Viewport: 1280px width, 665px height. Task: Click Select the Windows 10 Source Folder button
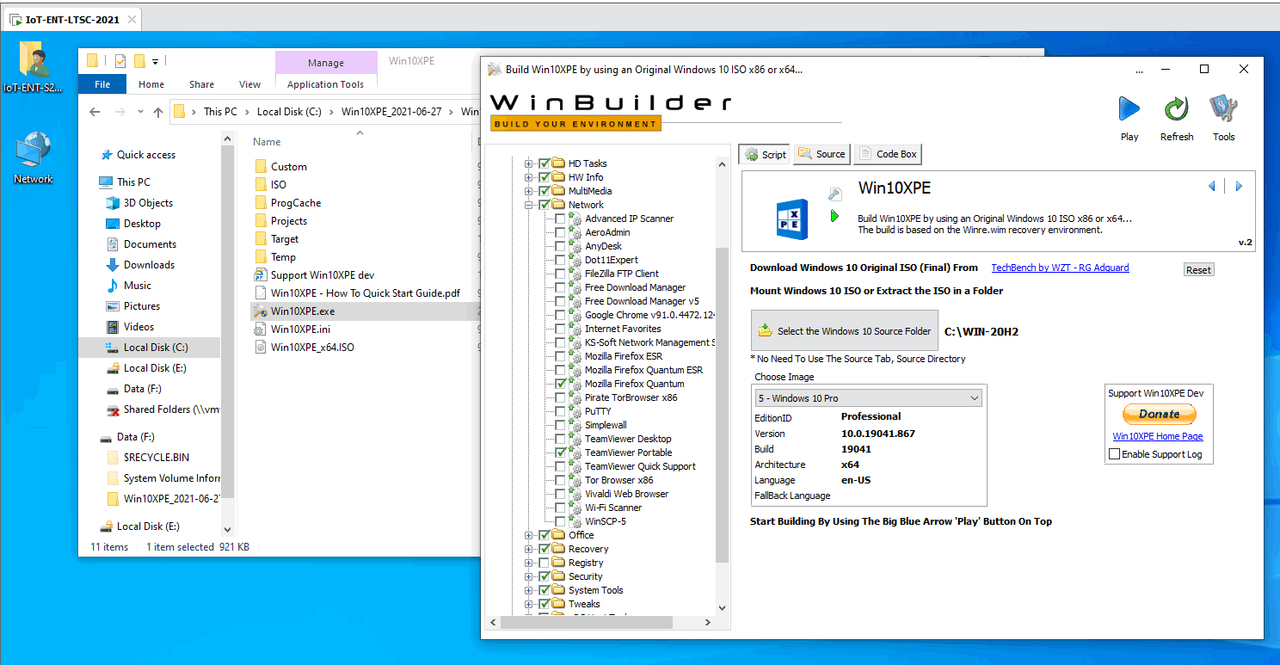point(845,331)
